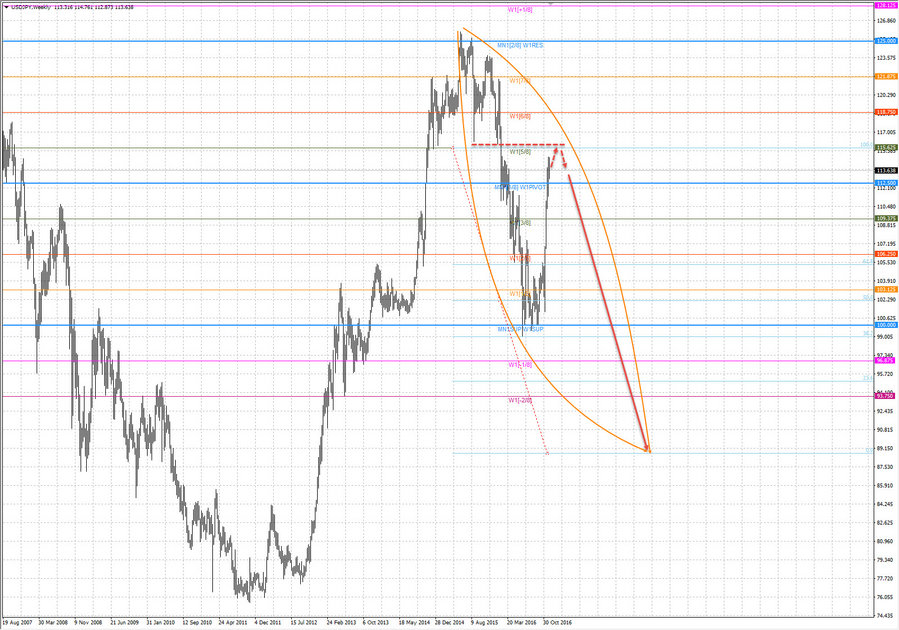
Task: Click the 125.000 blue price tag
Action: (885, 41)
